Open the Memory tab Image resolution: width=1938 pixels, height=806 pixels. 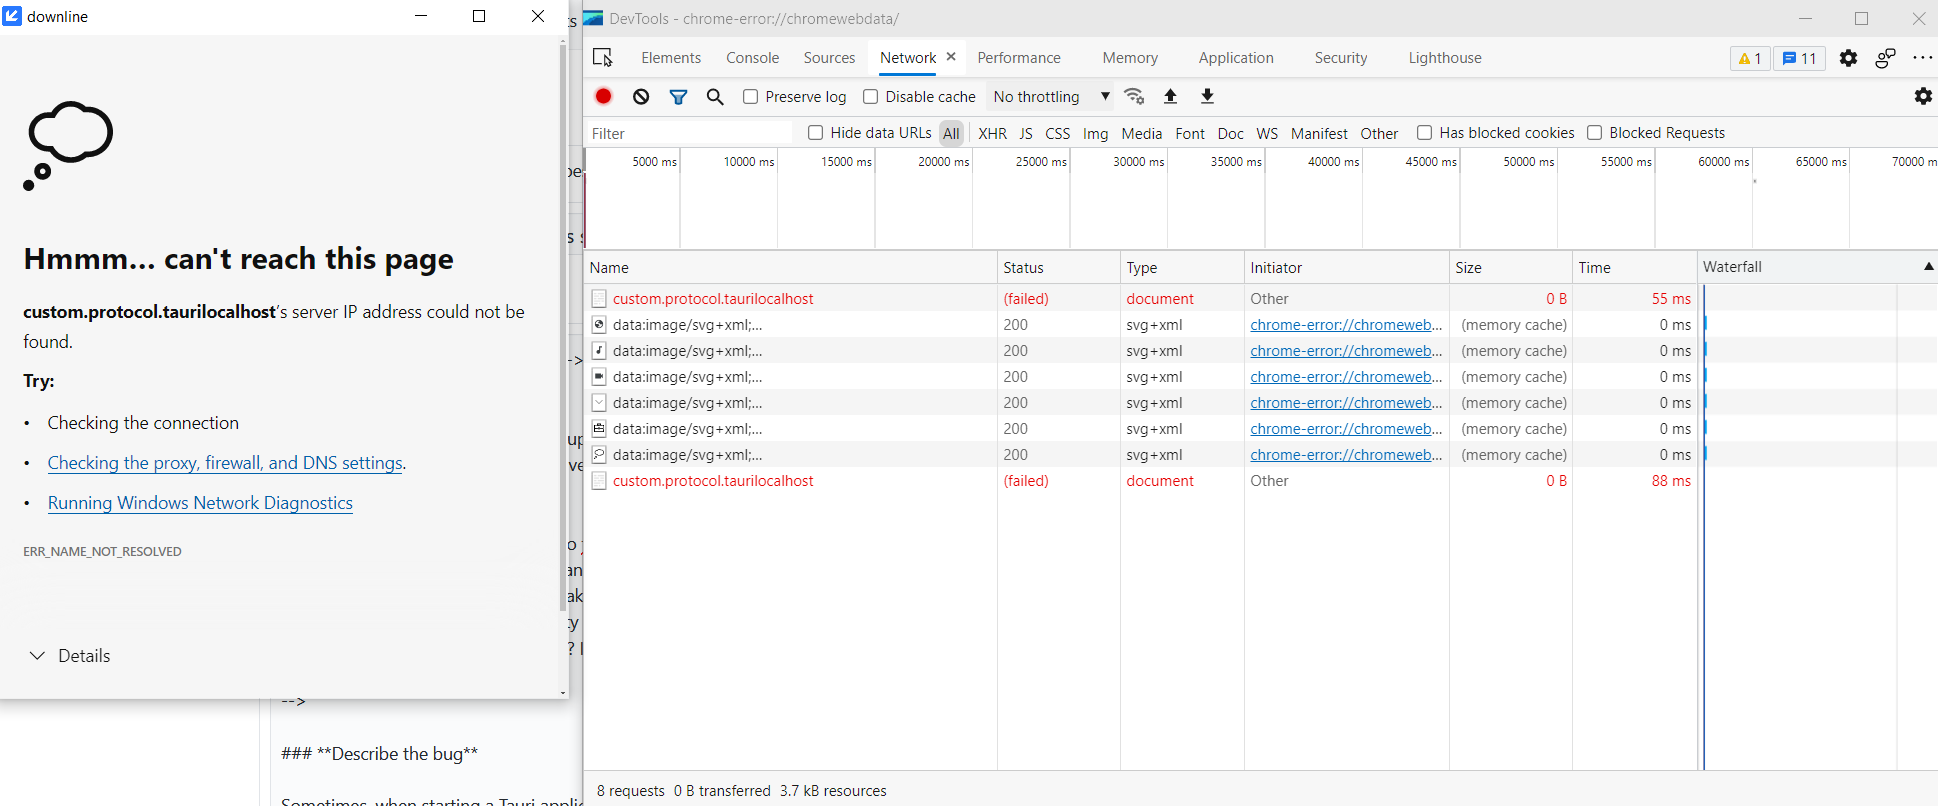tap(1130, 58)
